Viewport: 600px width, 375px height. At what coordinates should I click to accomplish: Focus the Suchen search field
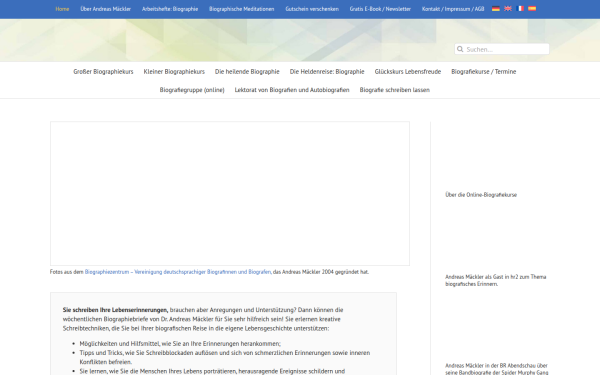point(502,49)
